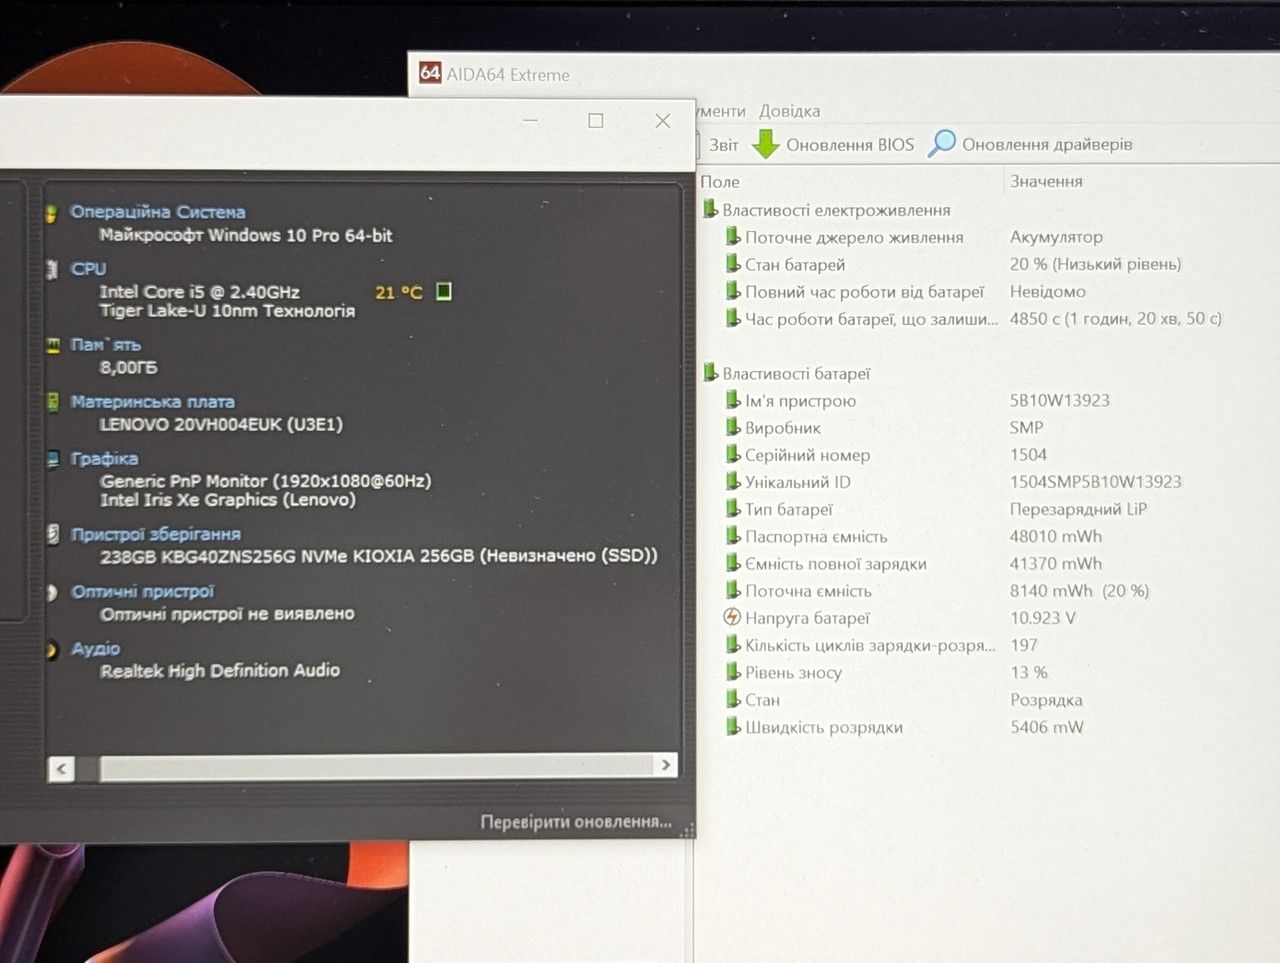Click the AIDA64 Extreme title bar icon

click(430, 73)
